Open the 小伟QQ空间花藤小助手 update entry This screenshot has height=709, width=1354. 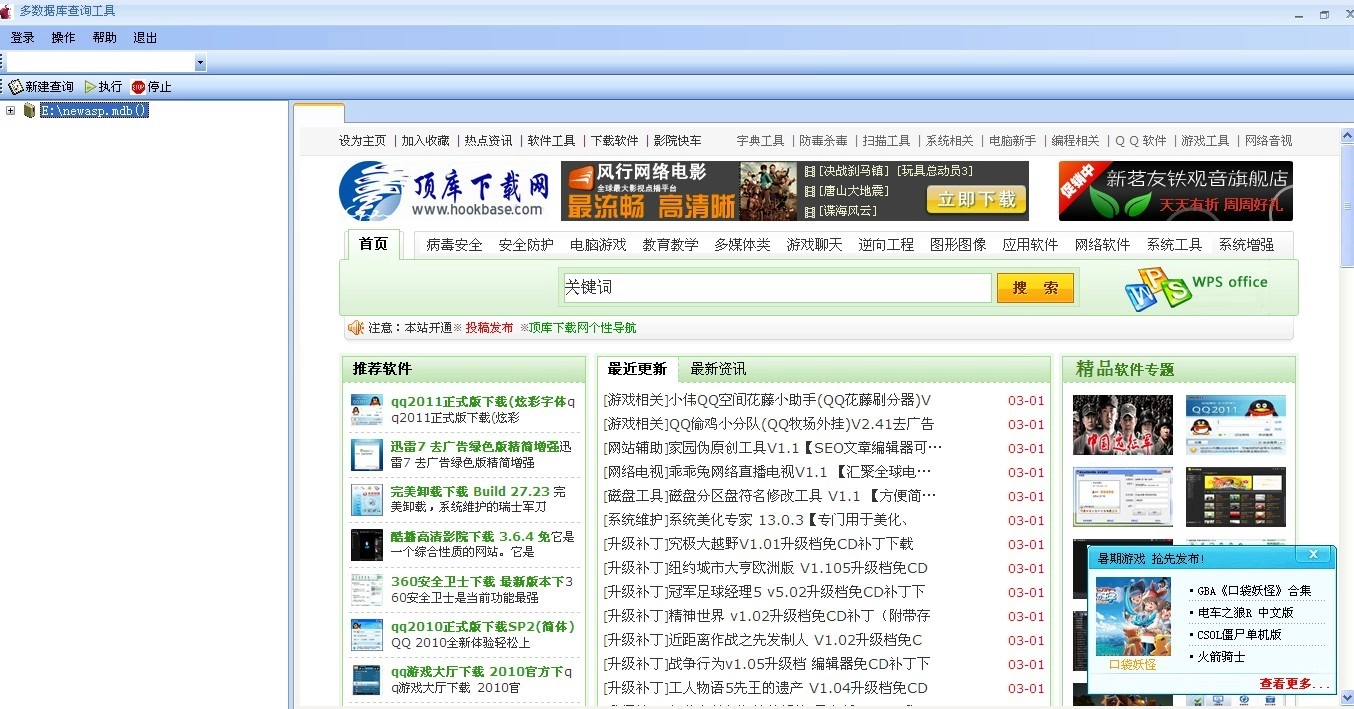[767, 400]
